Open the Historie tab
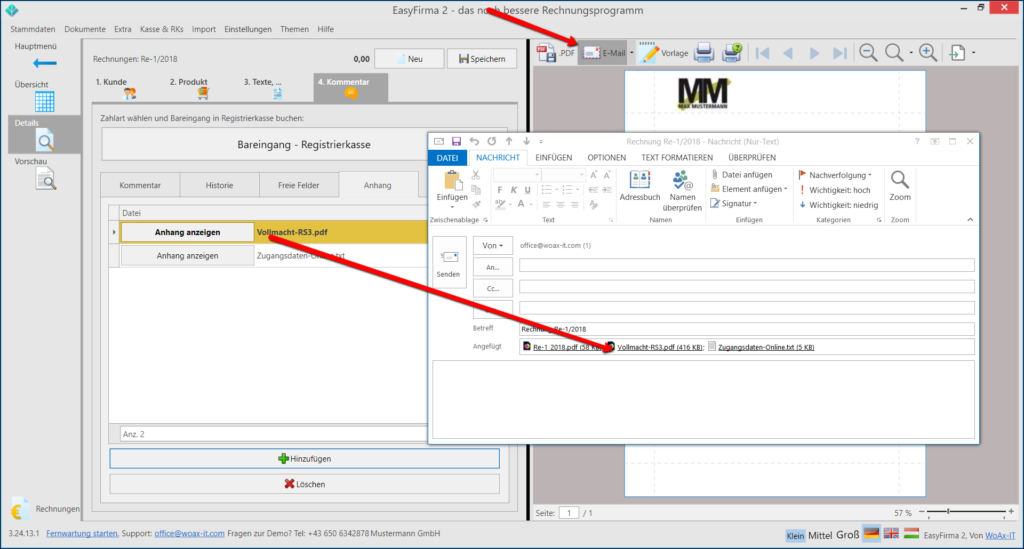The height and width of the screenshot is (549, 1024). [219, 185]
